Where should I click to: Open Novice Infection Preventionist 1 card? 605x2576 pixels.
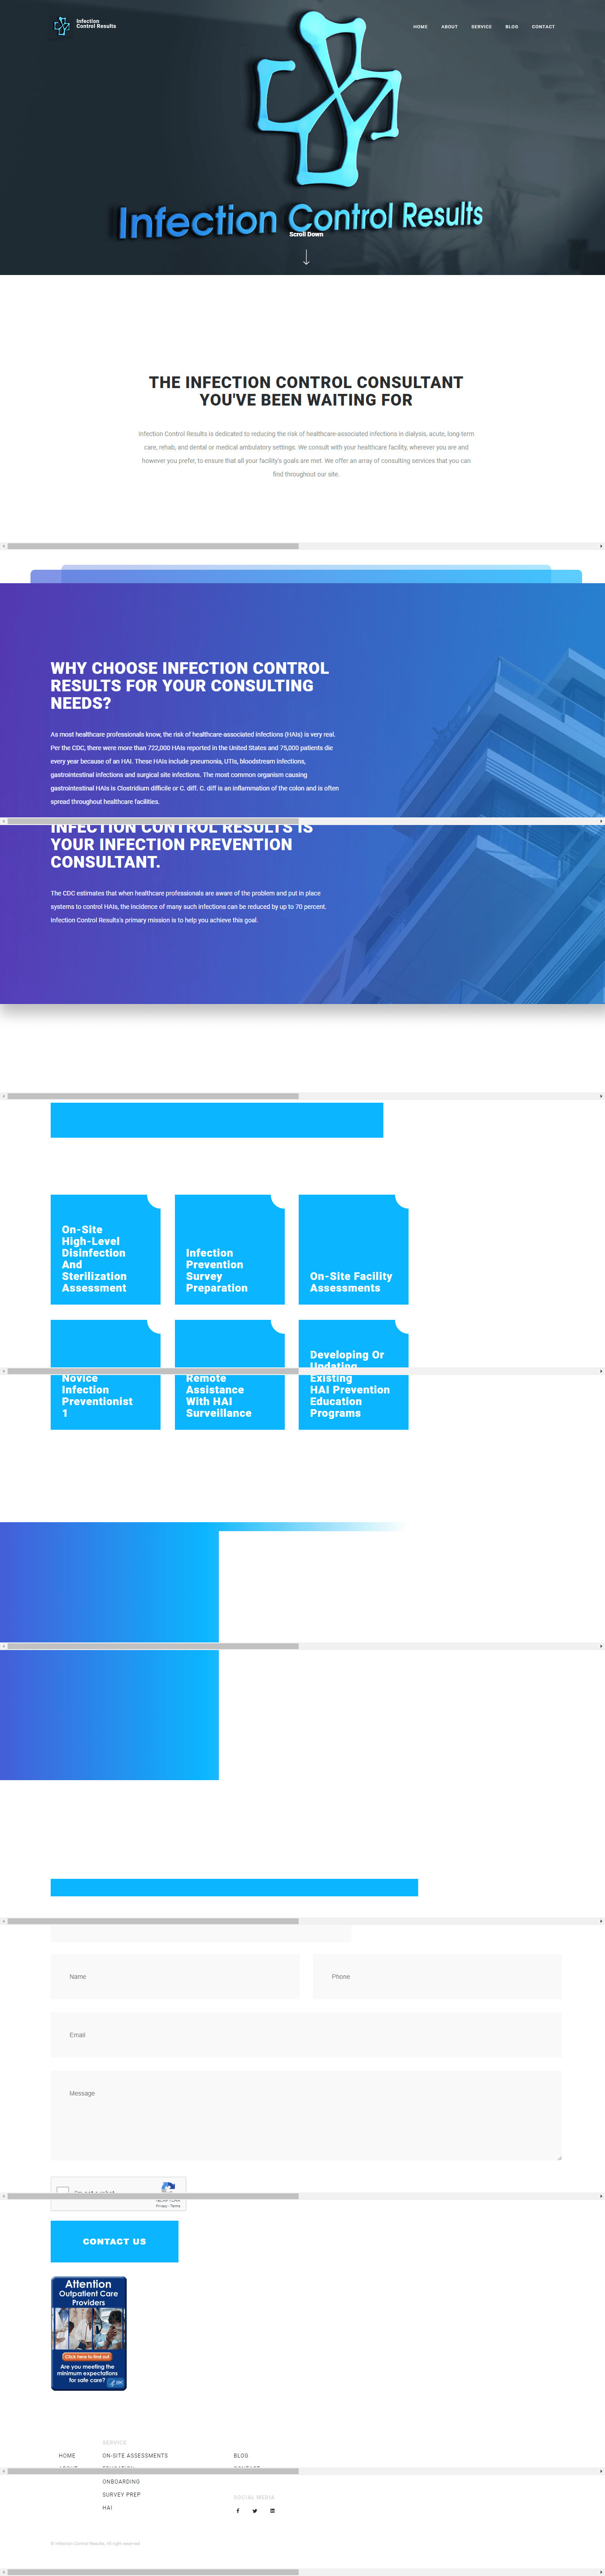pyautogui.click(x=105, y=1374)
